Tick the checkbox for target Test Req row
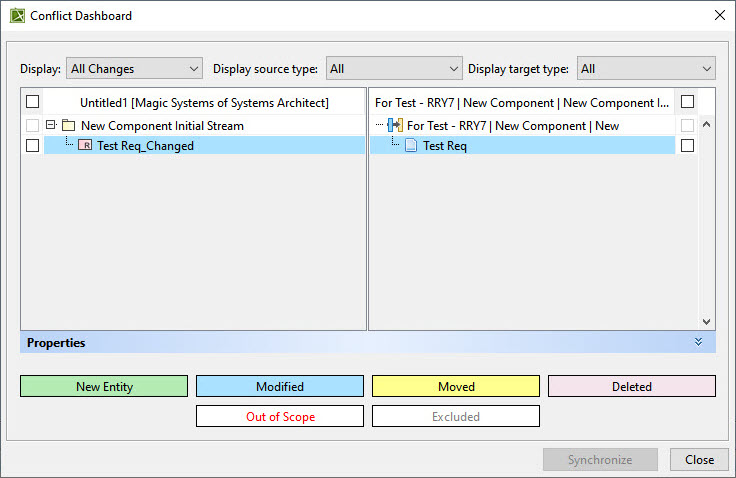736x478 pixels. 687,146
